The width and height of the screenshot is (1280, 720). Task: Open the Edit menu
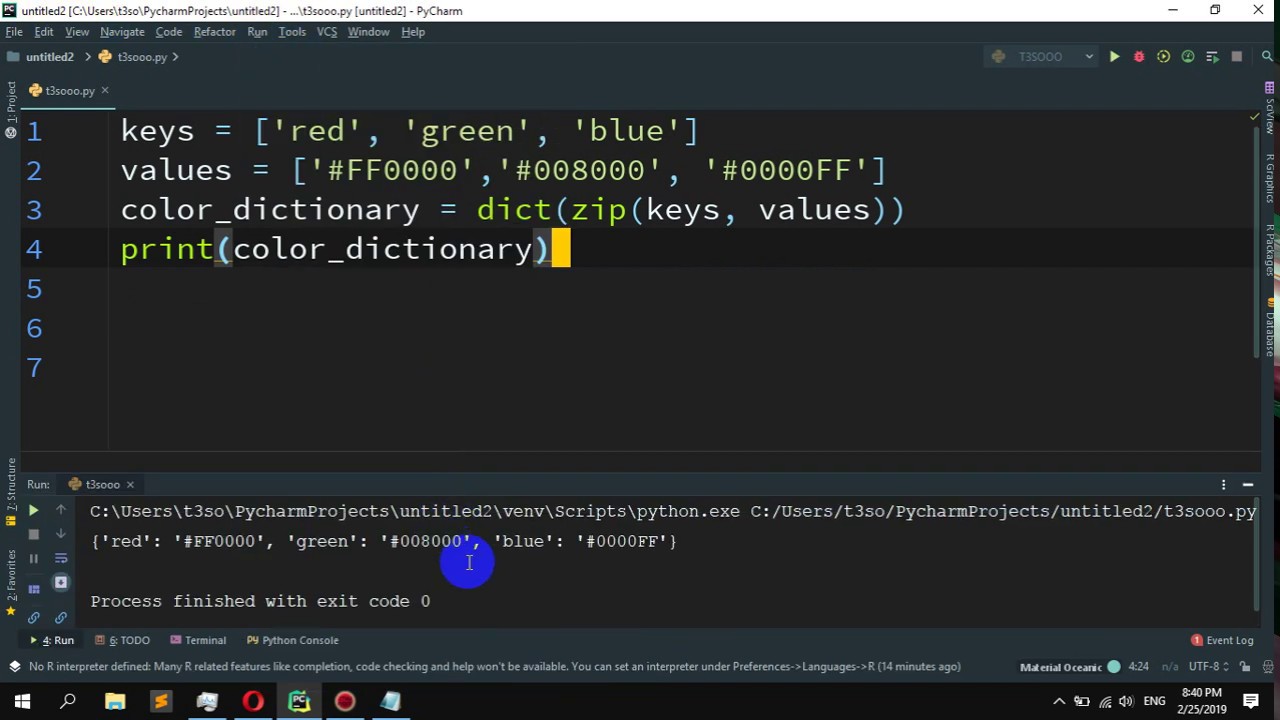pos(44,32)
